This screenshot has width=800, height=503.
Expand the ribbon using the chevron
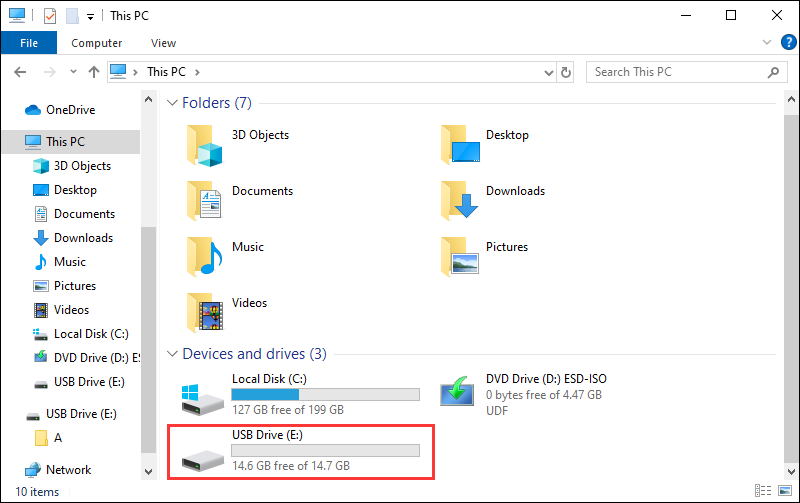click(x=767, y=43)
